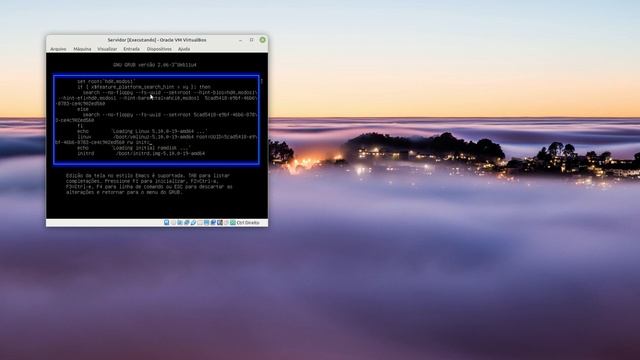Open the Entrada menu
640x360 pixels.
pyautogui.click(x=131, y=49)
